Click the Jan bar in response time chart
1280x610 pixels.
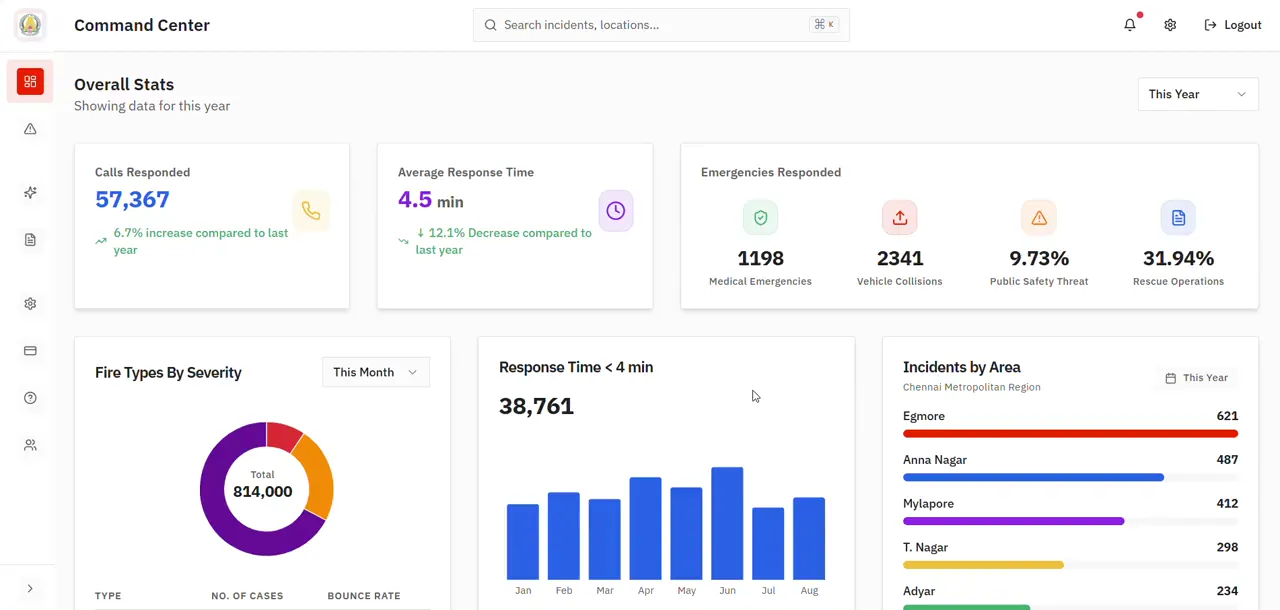click(x=523, y=542)
